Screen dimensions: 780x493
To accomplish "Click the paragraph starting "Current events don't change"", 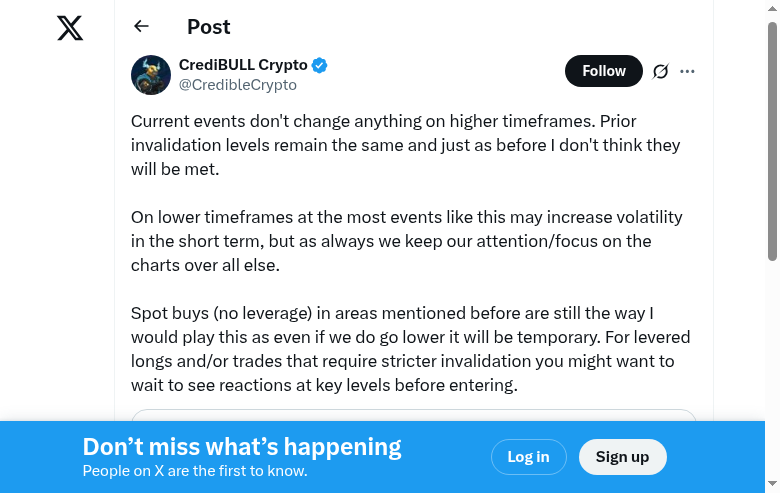I will pyautogui.click(x=405, y=145).
